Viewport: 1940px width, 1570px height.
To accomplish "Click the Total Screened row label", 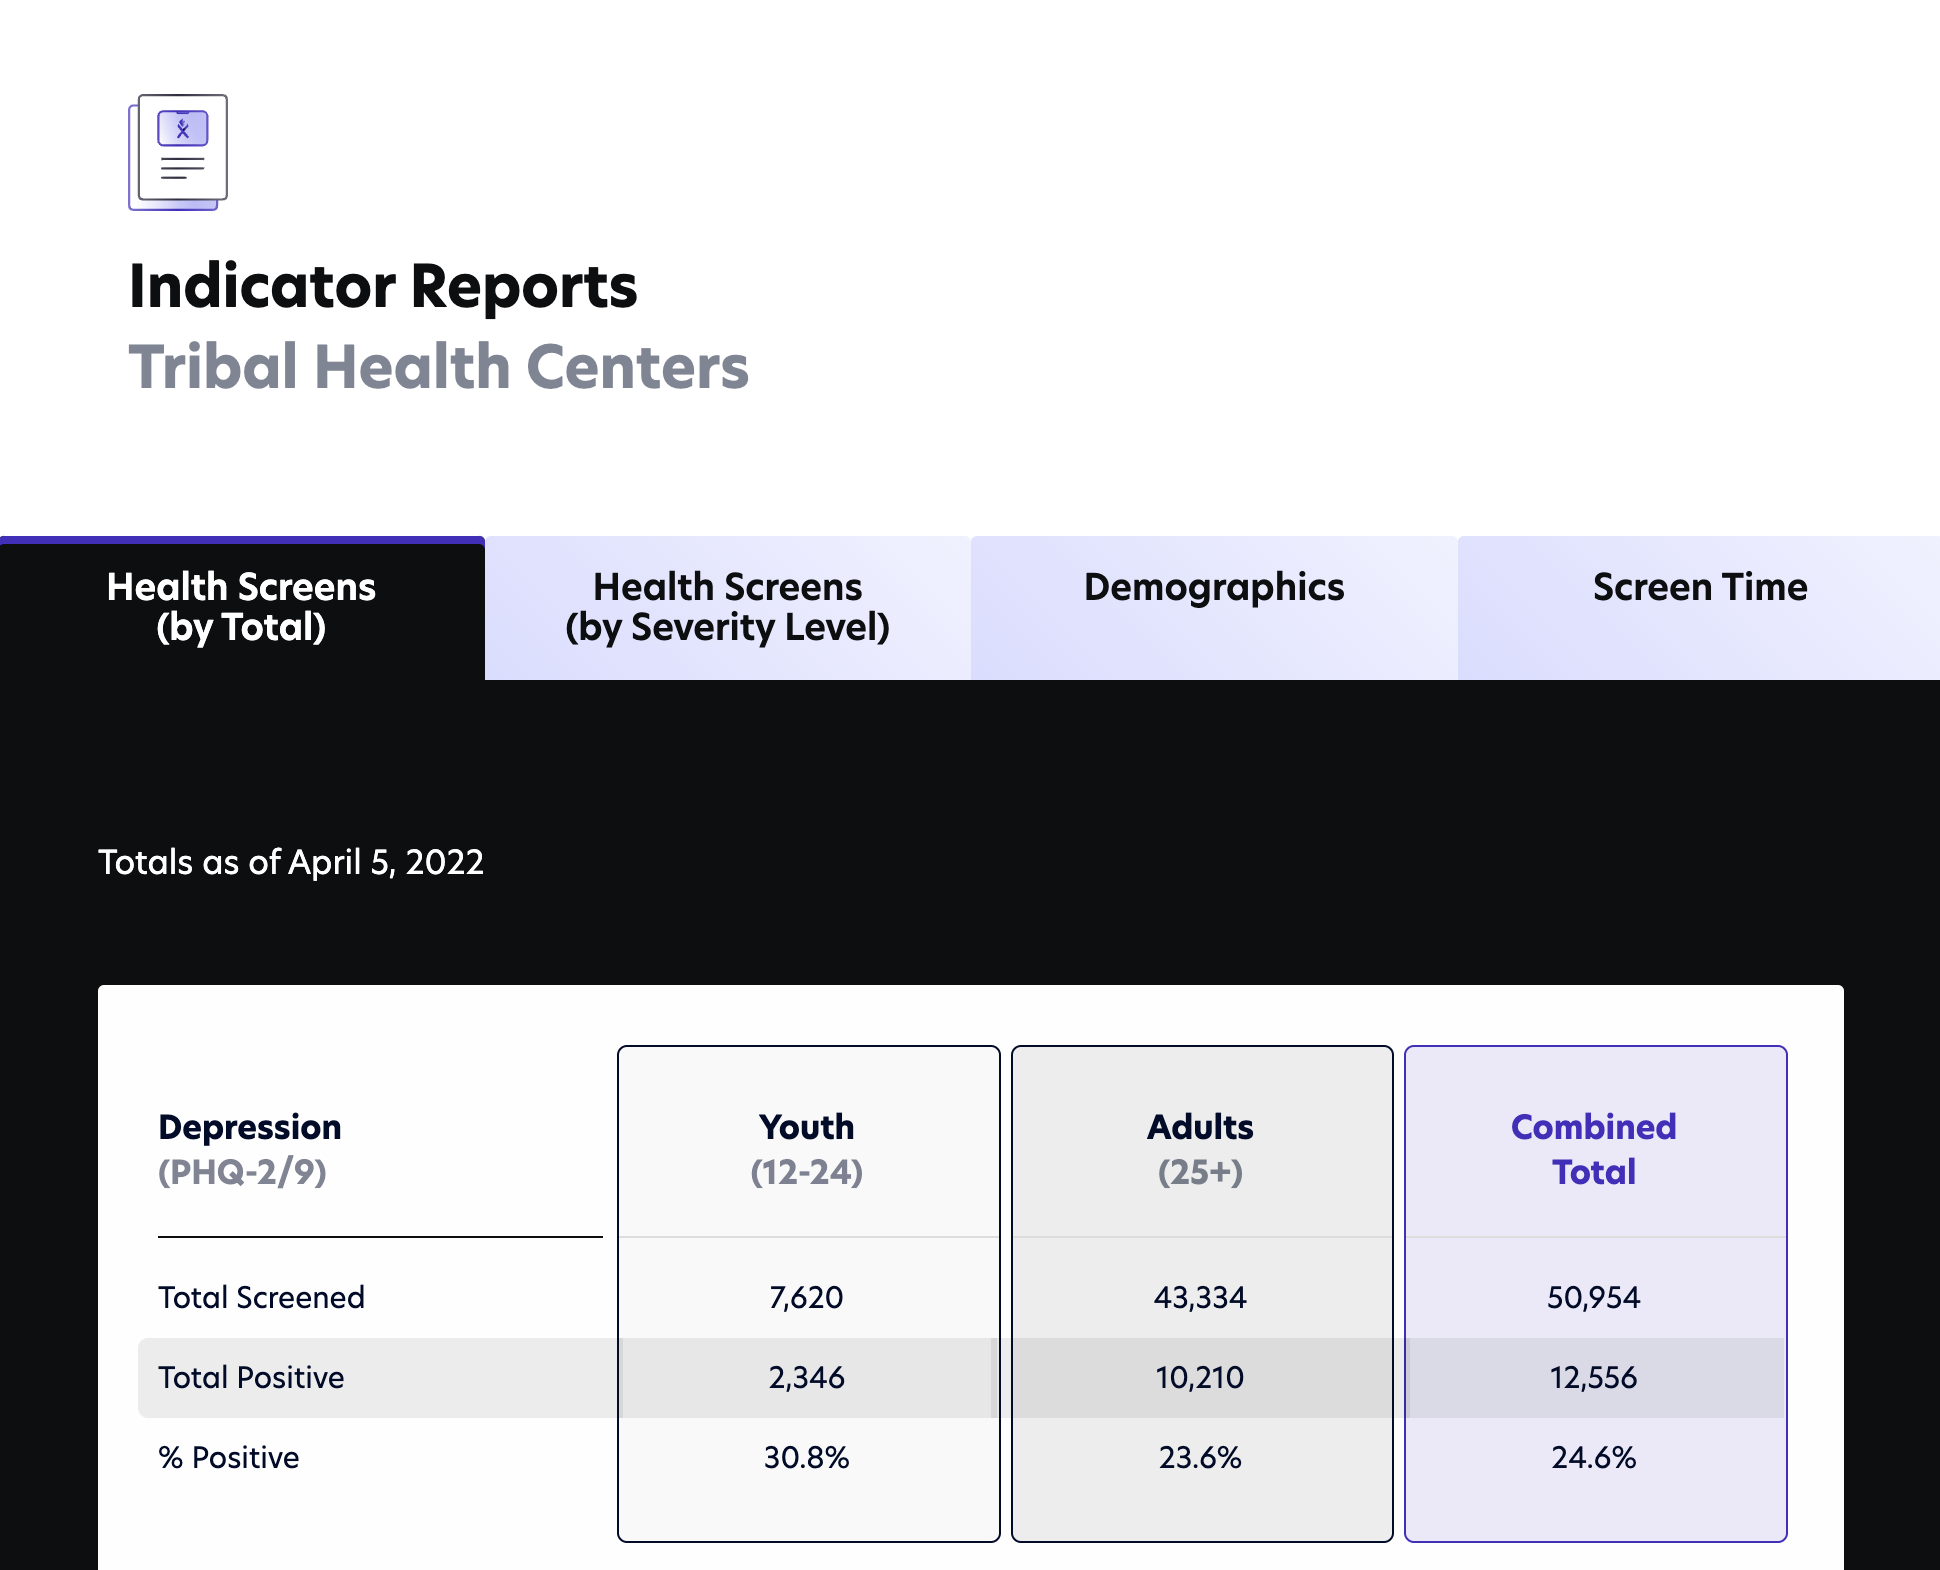I will pos(261,1297).
